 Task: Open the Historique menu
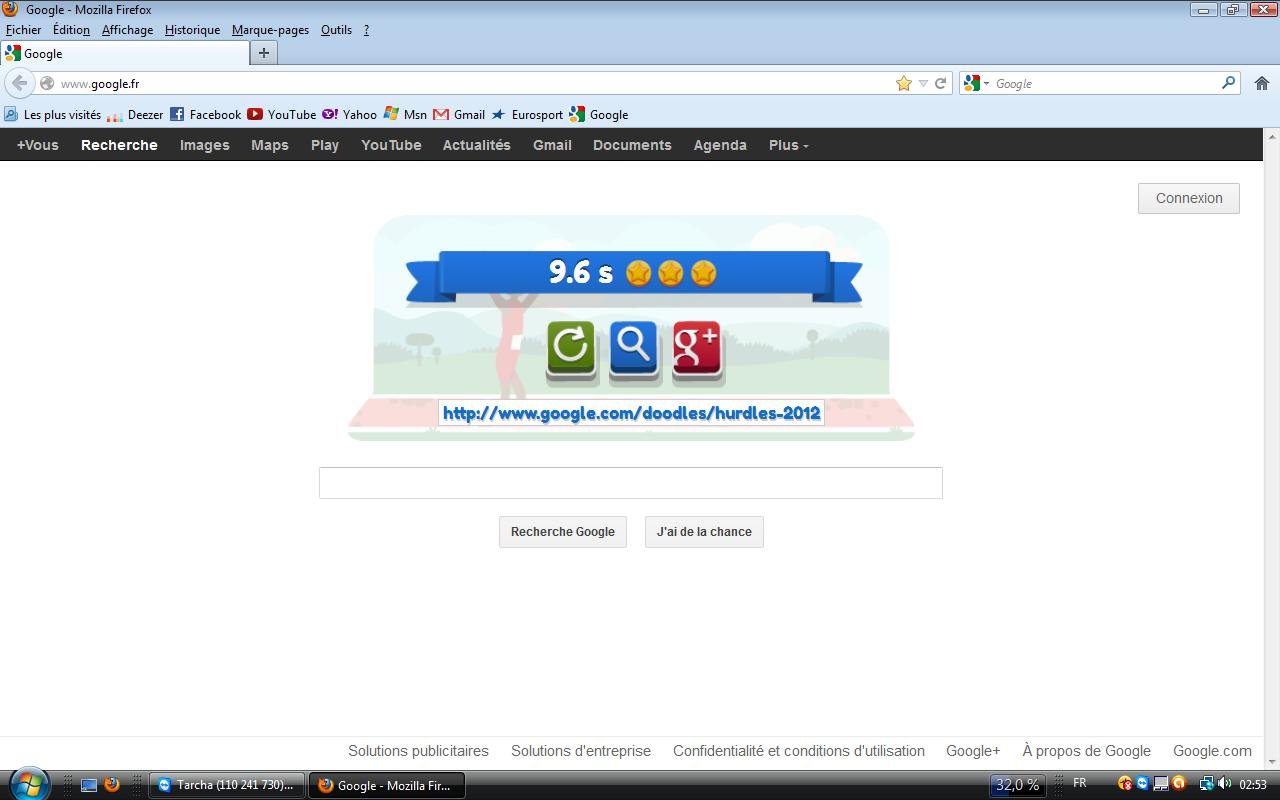tap(192, 30)
